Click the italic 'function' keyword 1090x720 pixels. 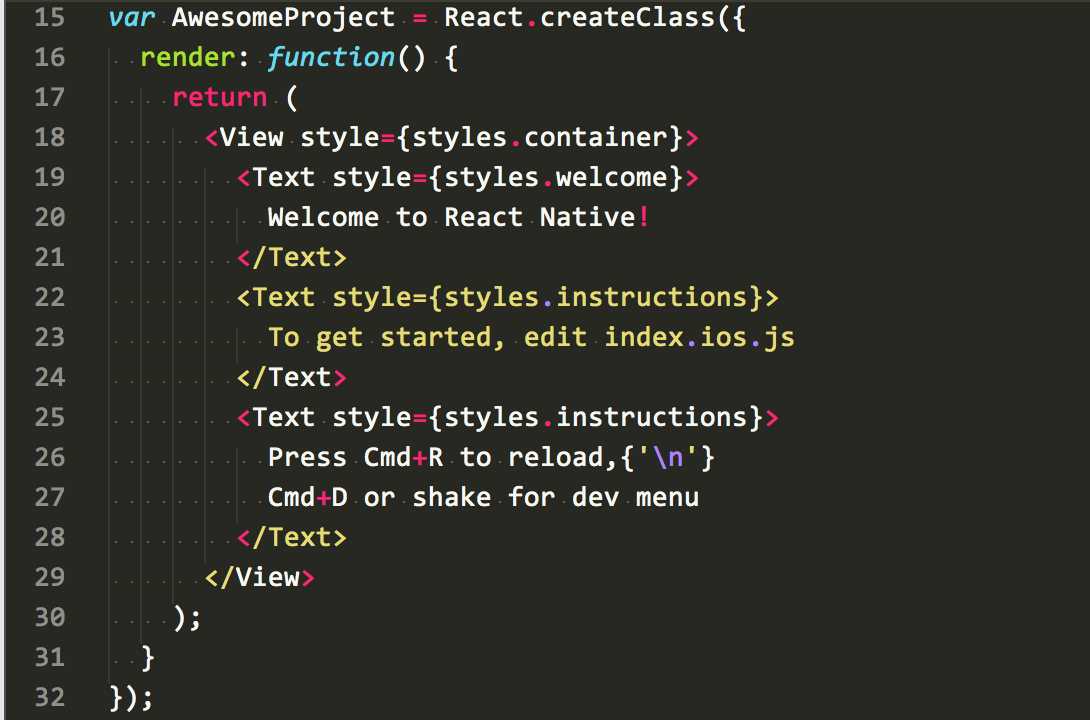(x=331, y=57)
